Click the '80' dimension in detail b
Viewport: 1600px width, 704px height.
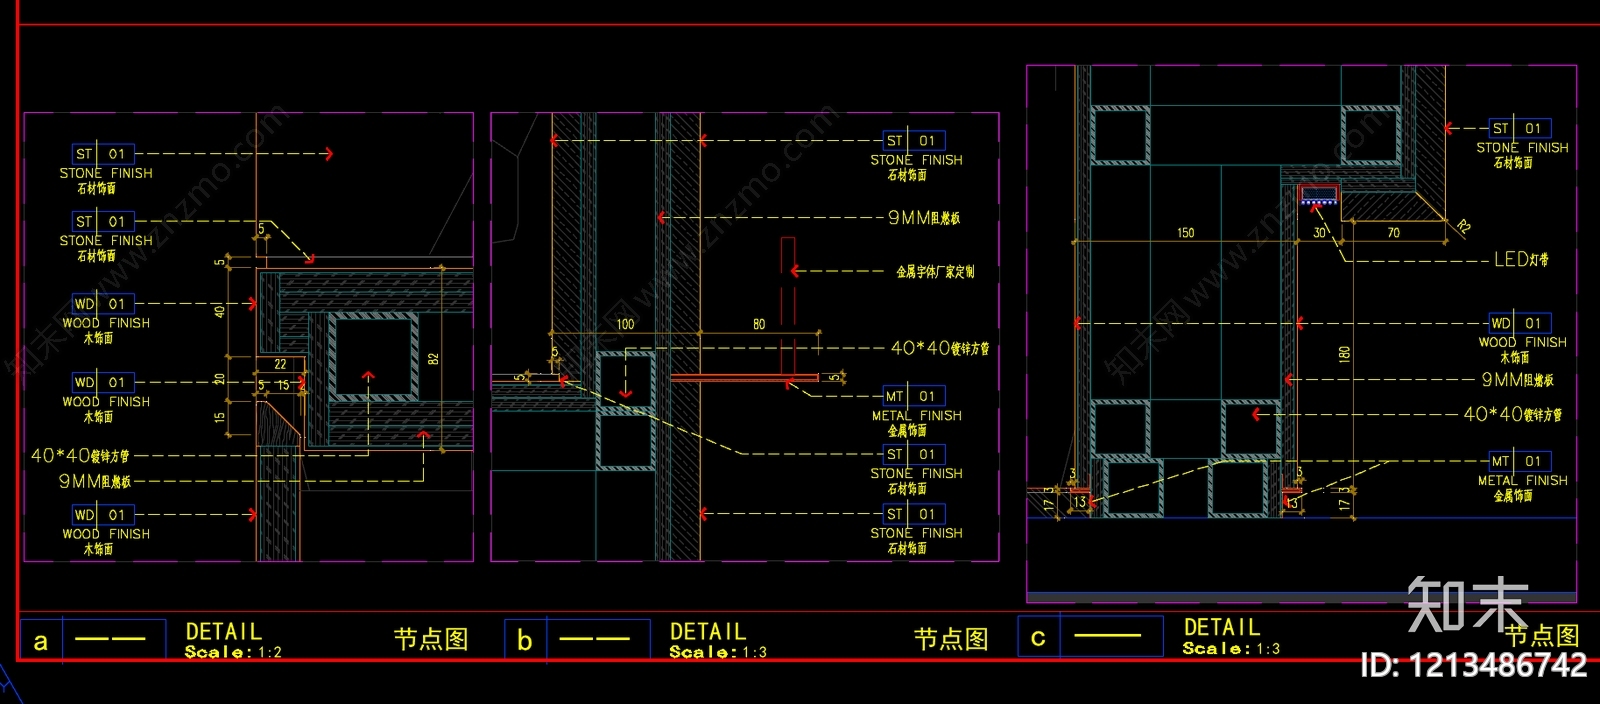coord(759,324)
